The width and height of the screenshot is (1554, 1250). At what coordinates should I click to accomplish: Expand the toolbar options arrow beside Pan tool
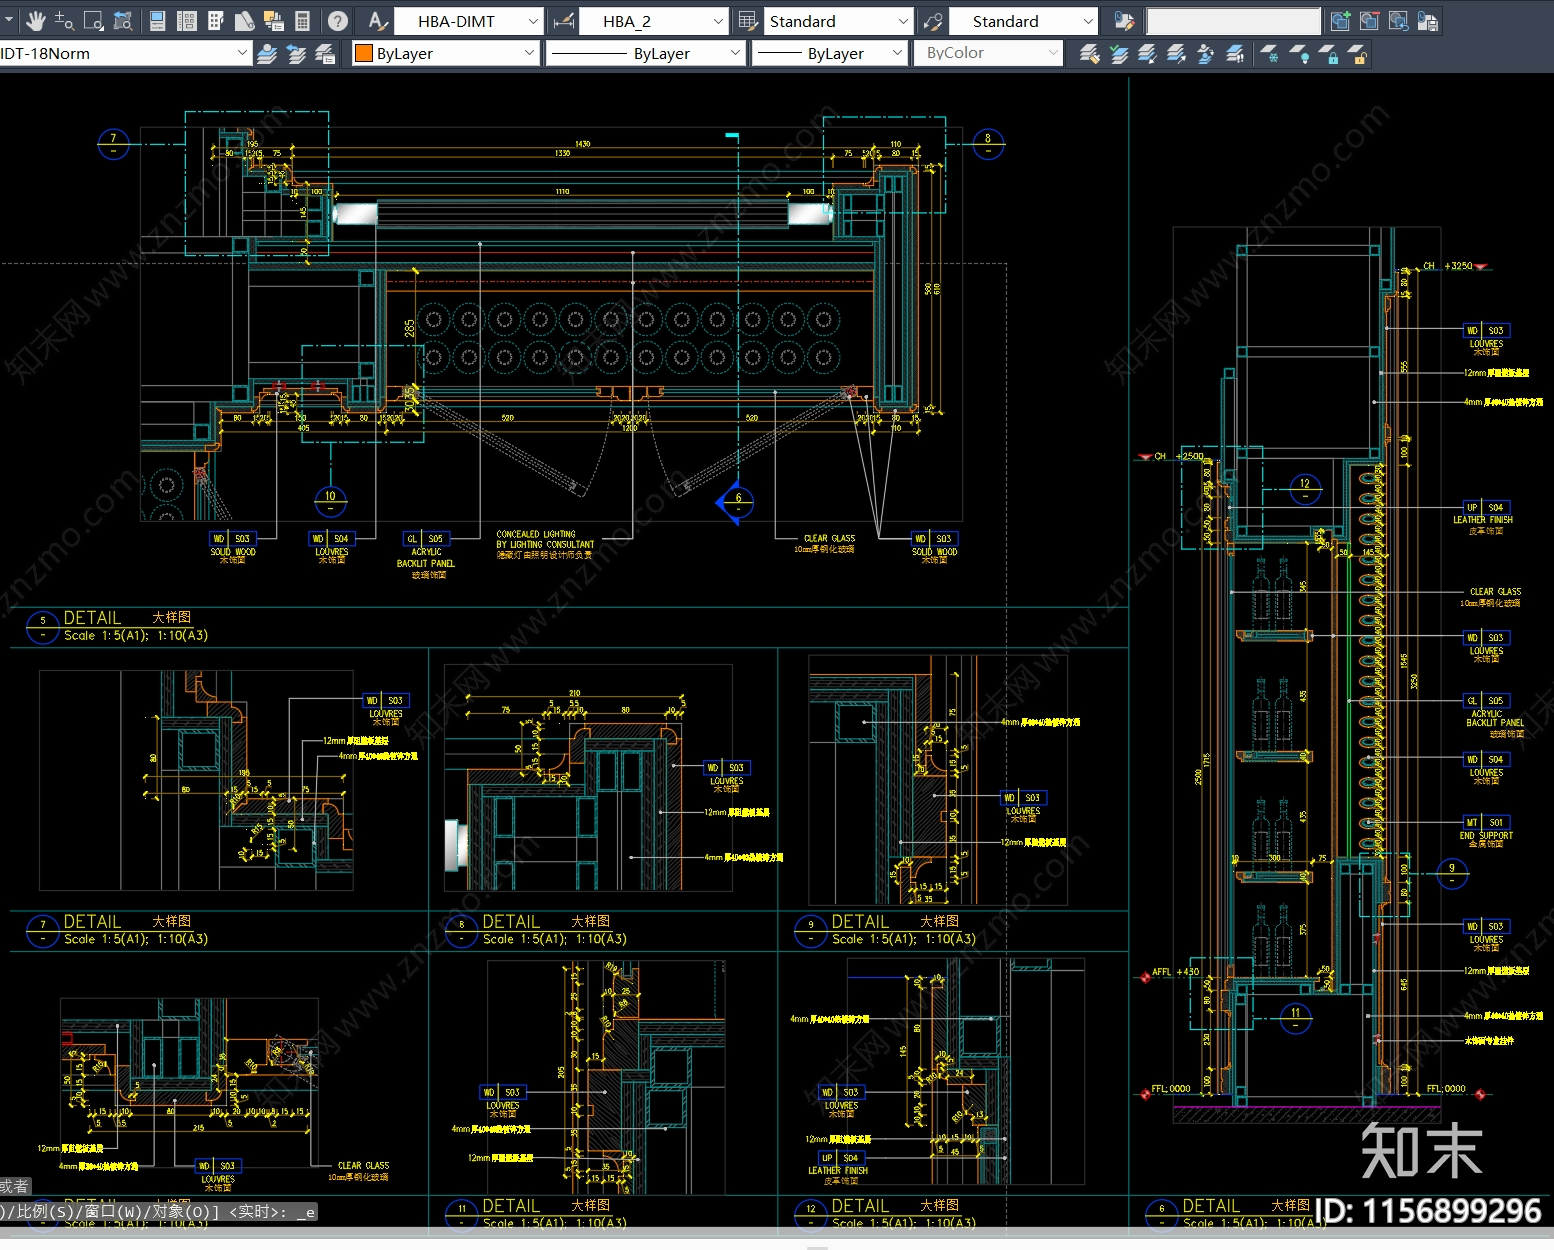[9, 21]
